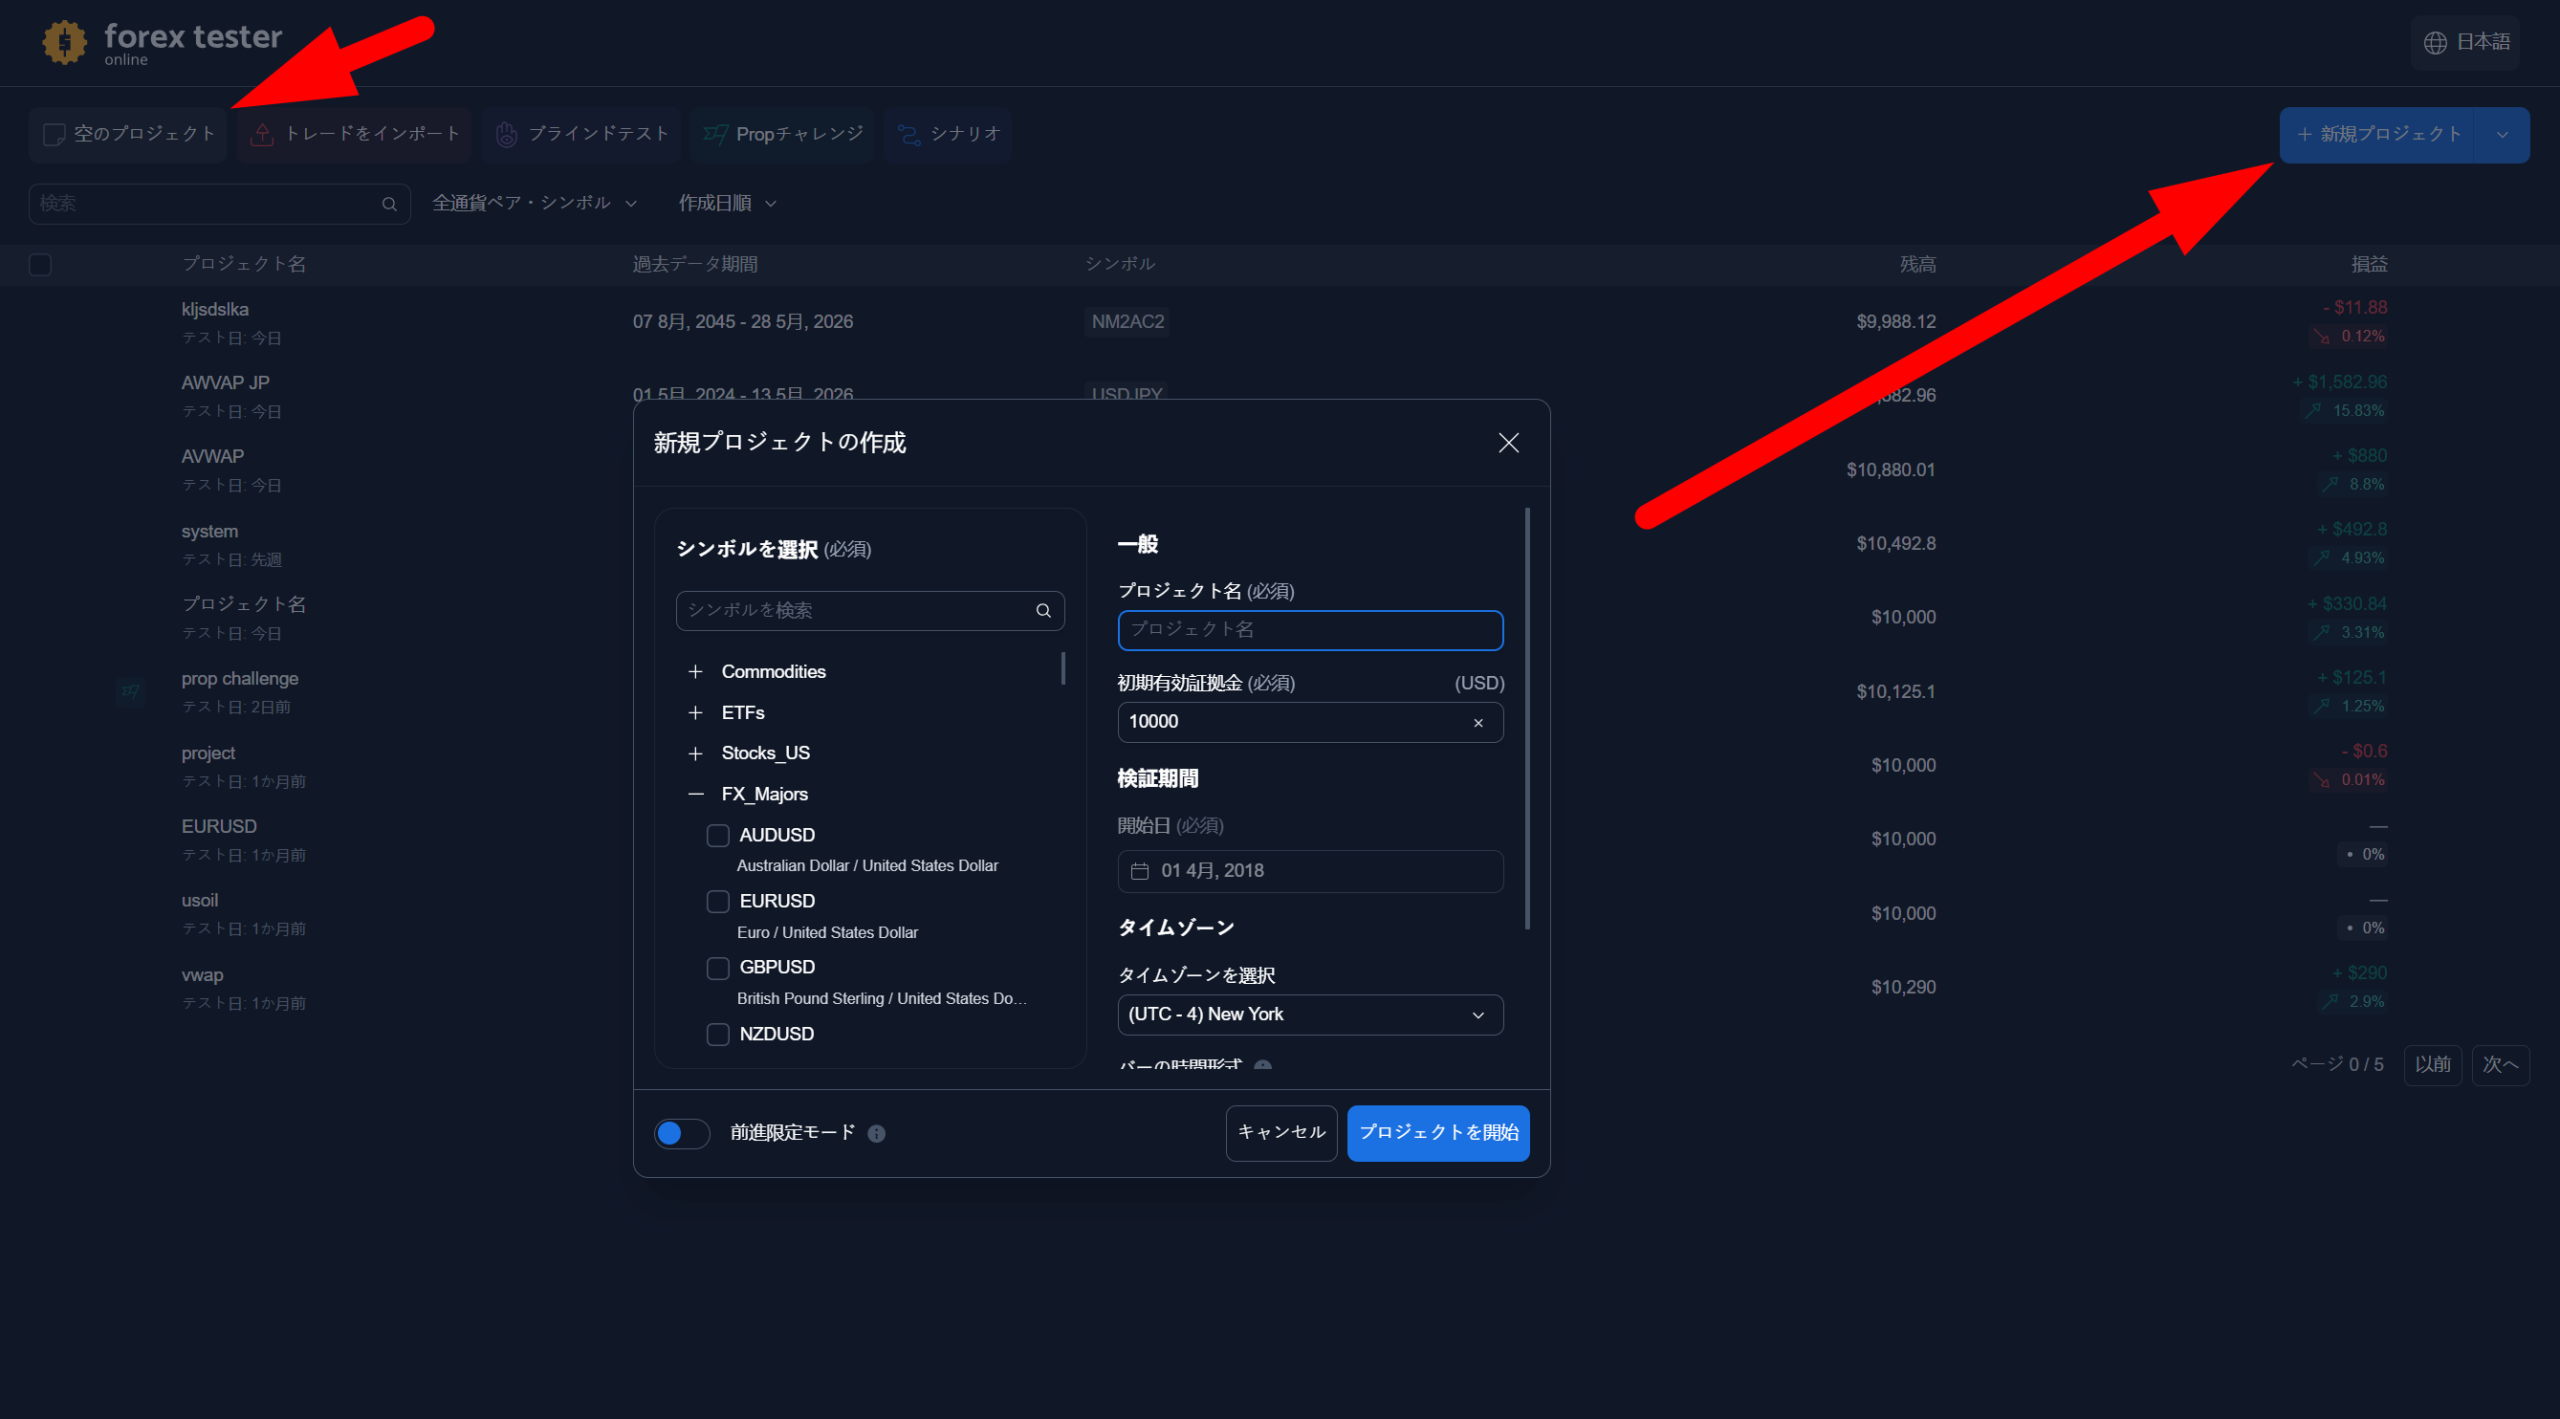2560x1419 pixels.
Task: Go to next page with 次へ button
Action: click(x=2500, y=1065)
